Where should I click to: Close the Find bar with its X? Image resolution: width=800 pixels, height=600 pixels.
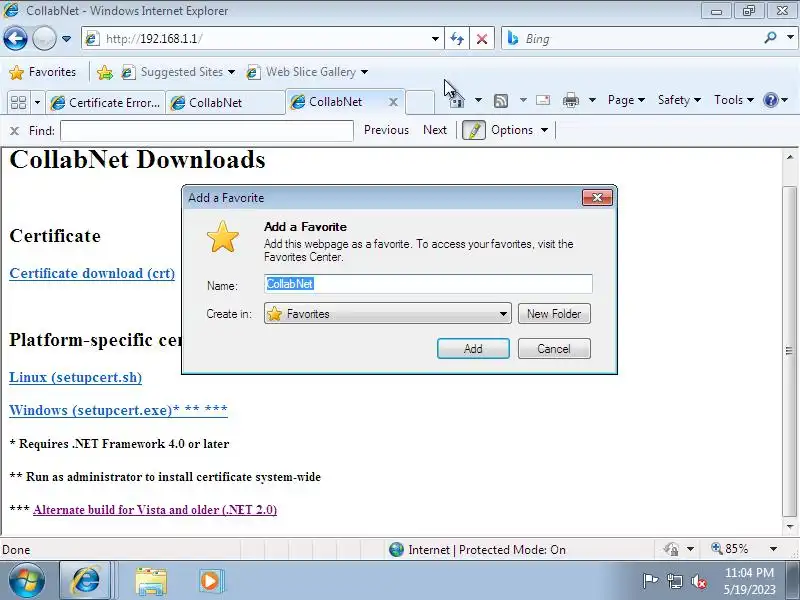(x=14, y=131)
